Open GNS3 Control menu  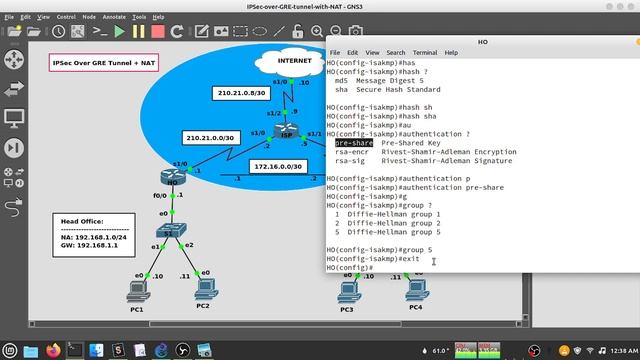tap(66, 17)
